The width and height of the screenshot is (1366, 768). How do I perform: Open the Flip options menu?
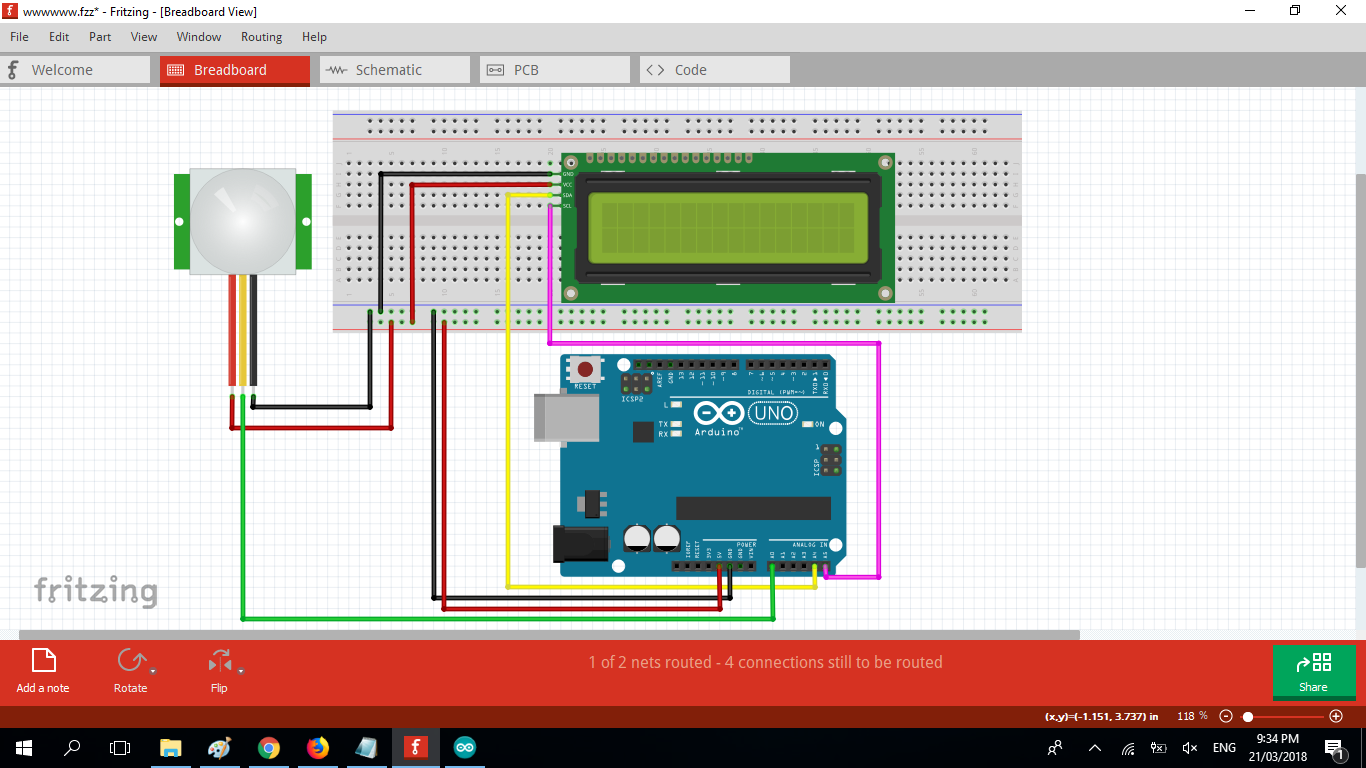[241, 671]
